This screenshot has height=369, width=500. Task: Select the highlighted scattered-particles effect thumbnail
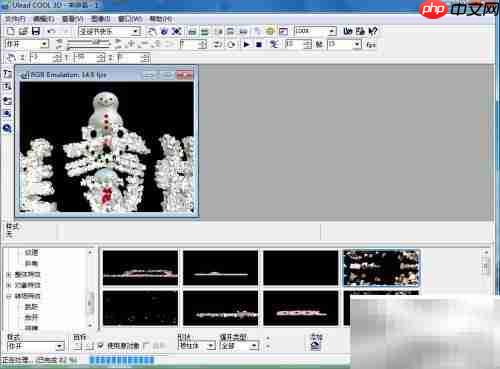coord(381,268)
